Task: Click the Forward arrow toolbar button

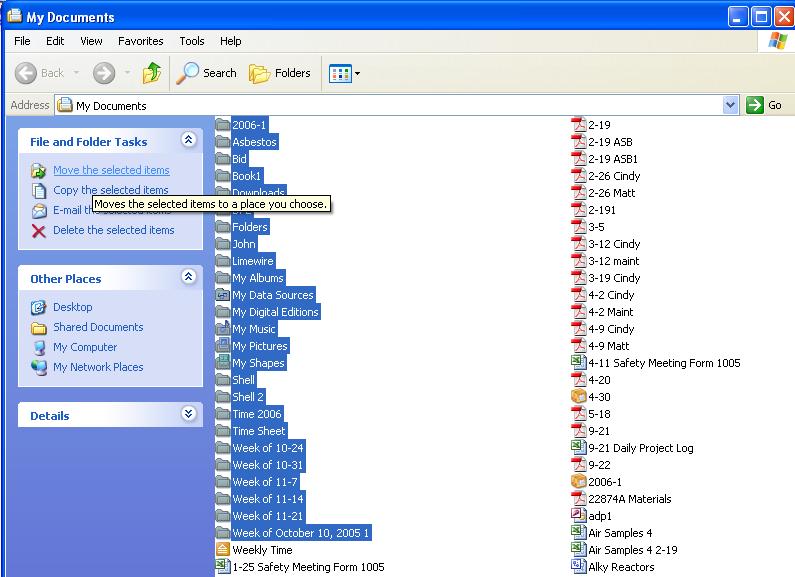Action: 104,73
